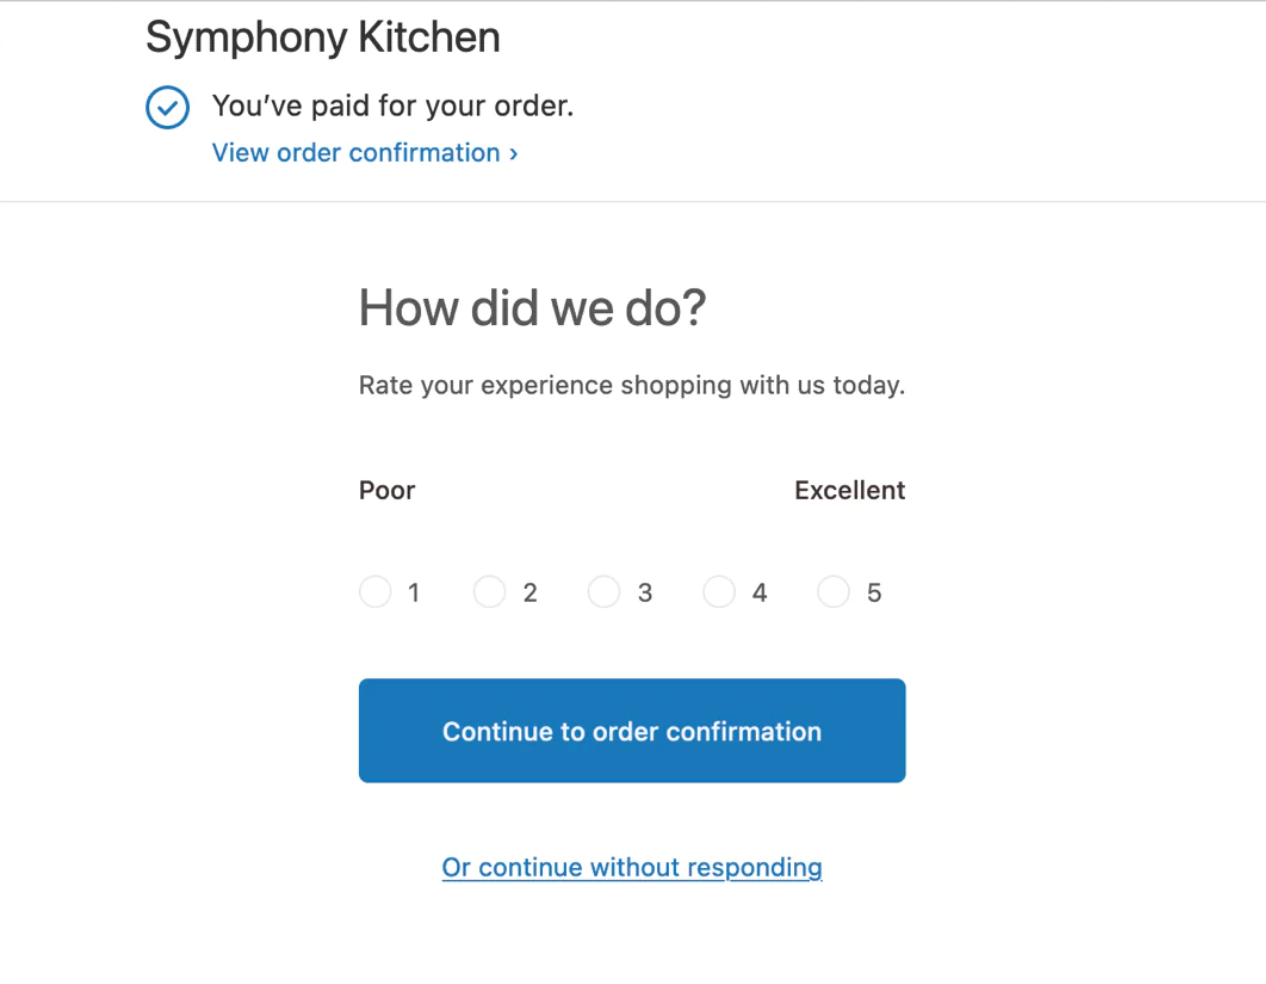Choose the radio circle for rating 2
This screenshot has width=1266, height=984.
tap(489, 592)
